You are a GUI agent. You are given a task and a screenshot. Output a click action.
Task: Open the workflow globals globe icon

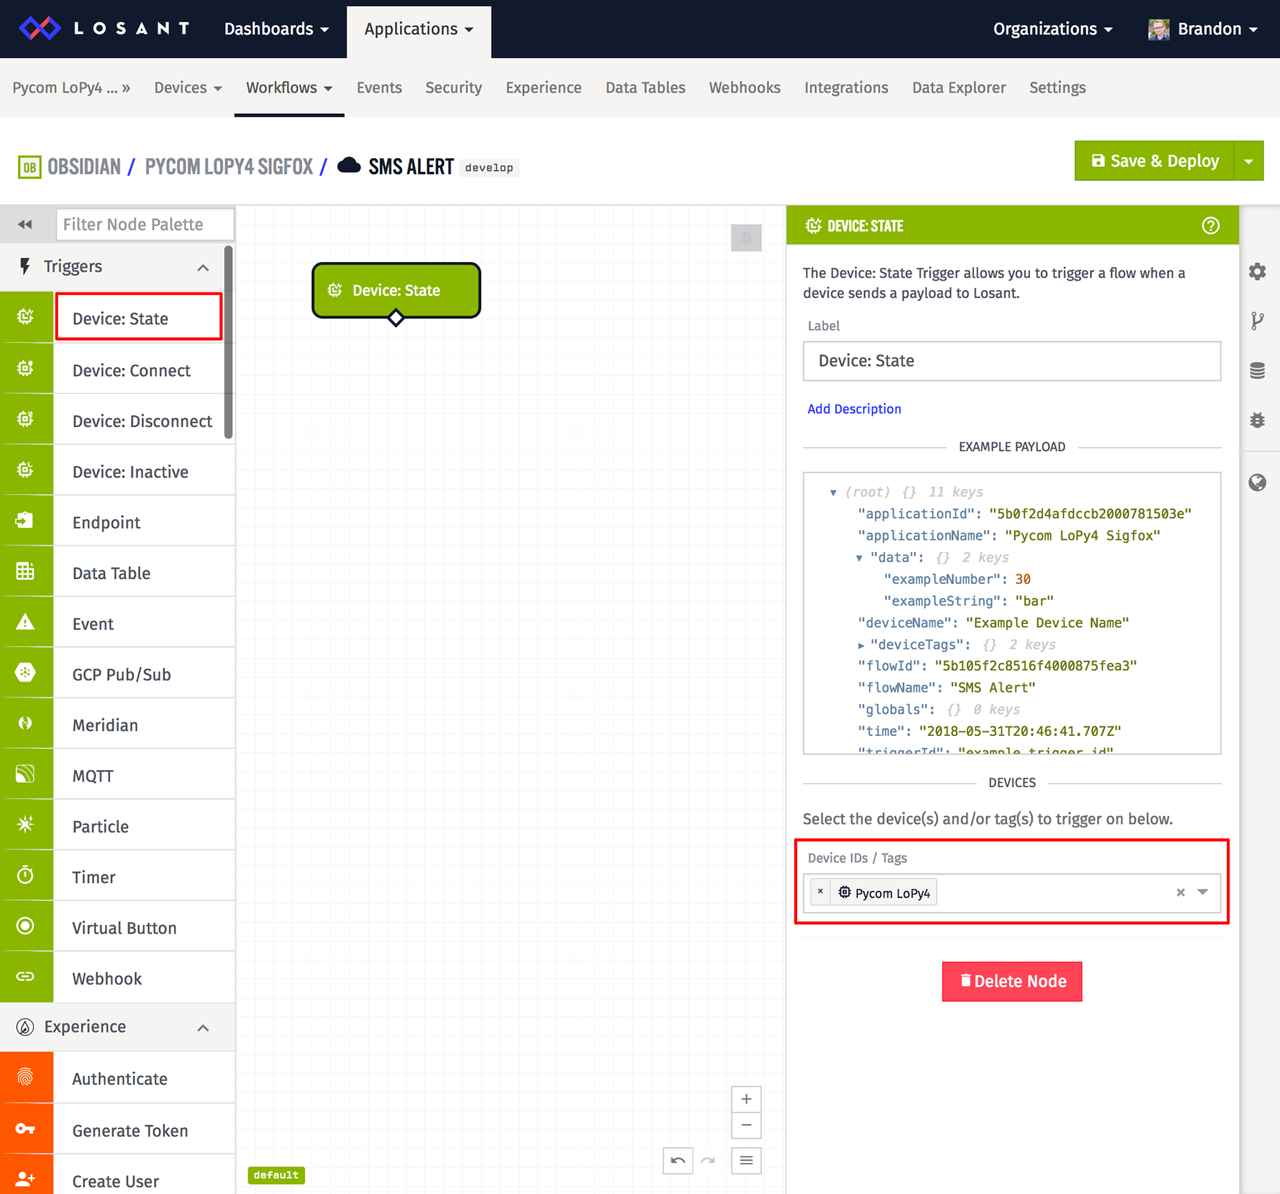click(x=1258, y=483)
